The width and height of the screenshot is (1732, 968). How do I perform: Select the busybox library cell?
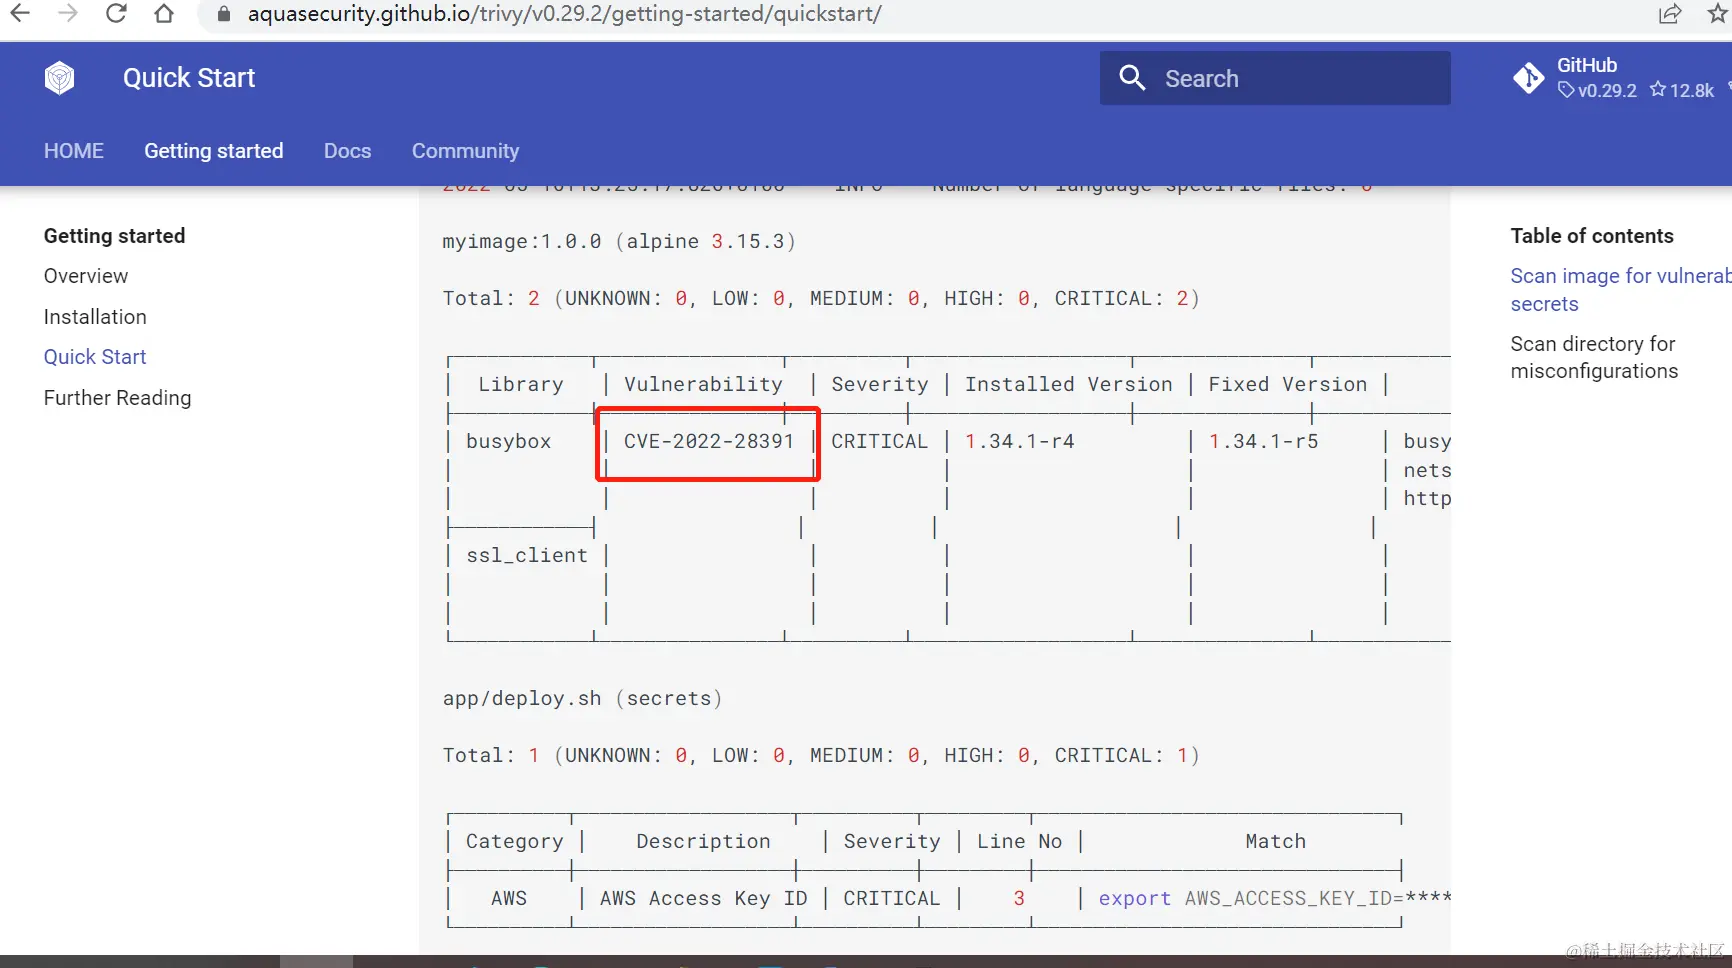click(x=509, y=441)
